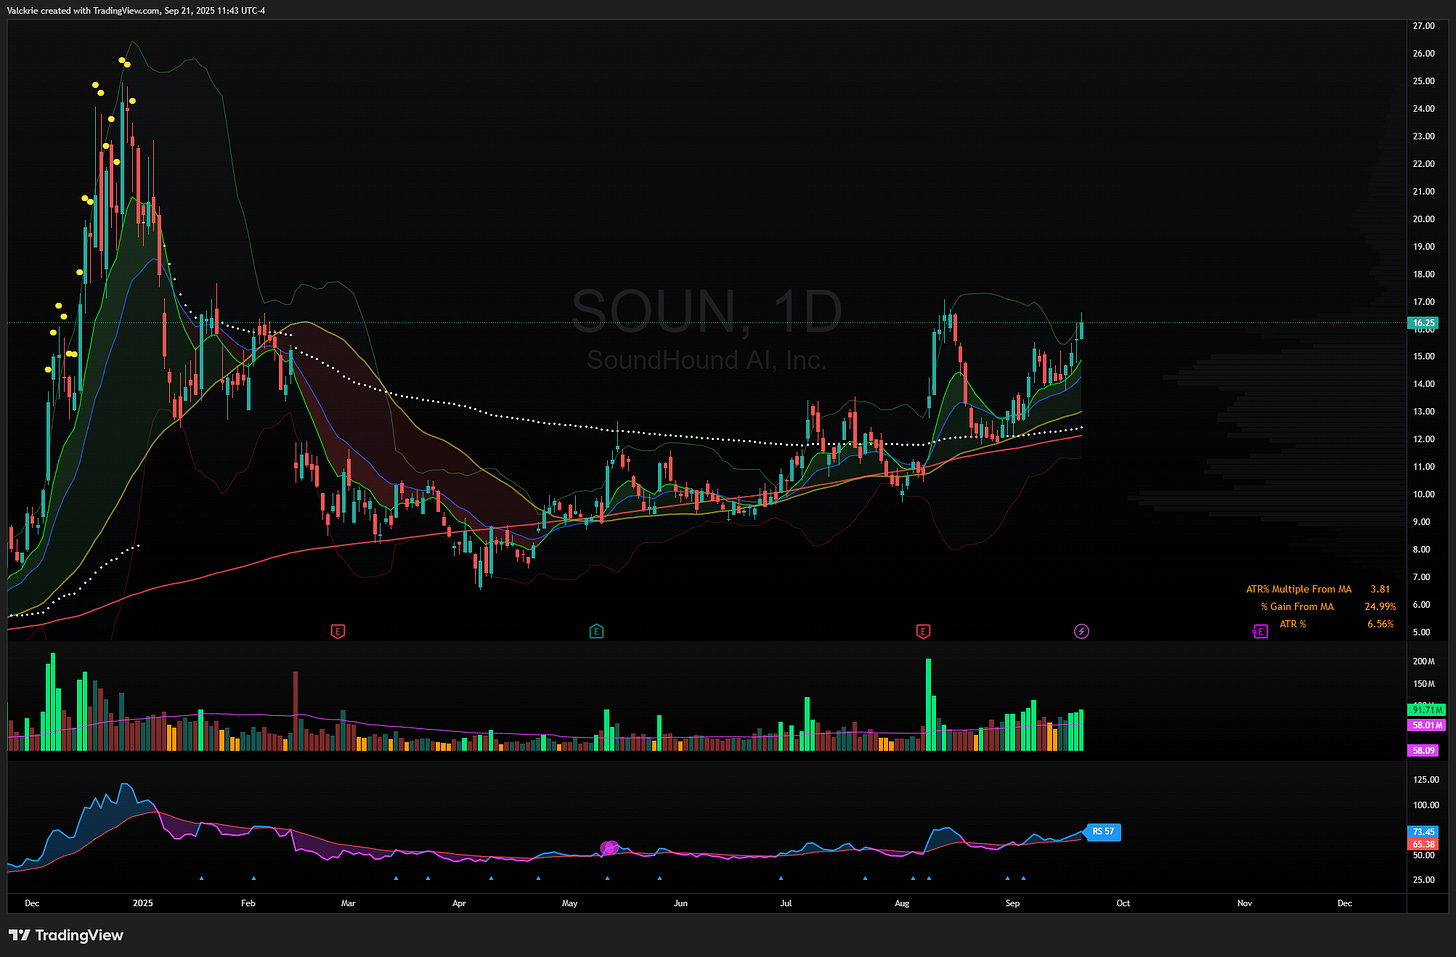Click the '% Gain From MA' text
The image size is (1456, 957).
pos(1296,606)
